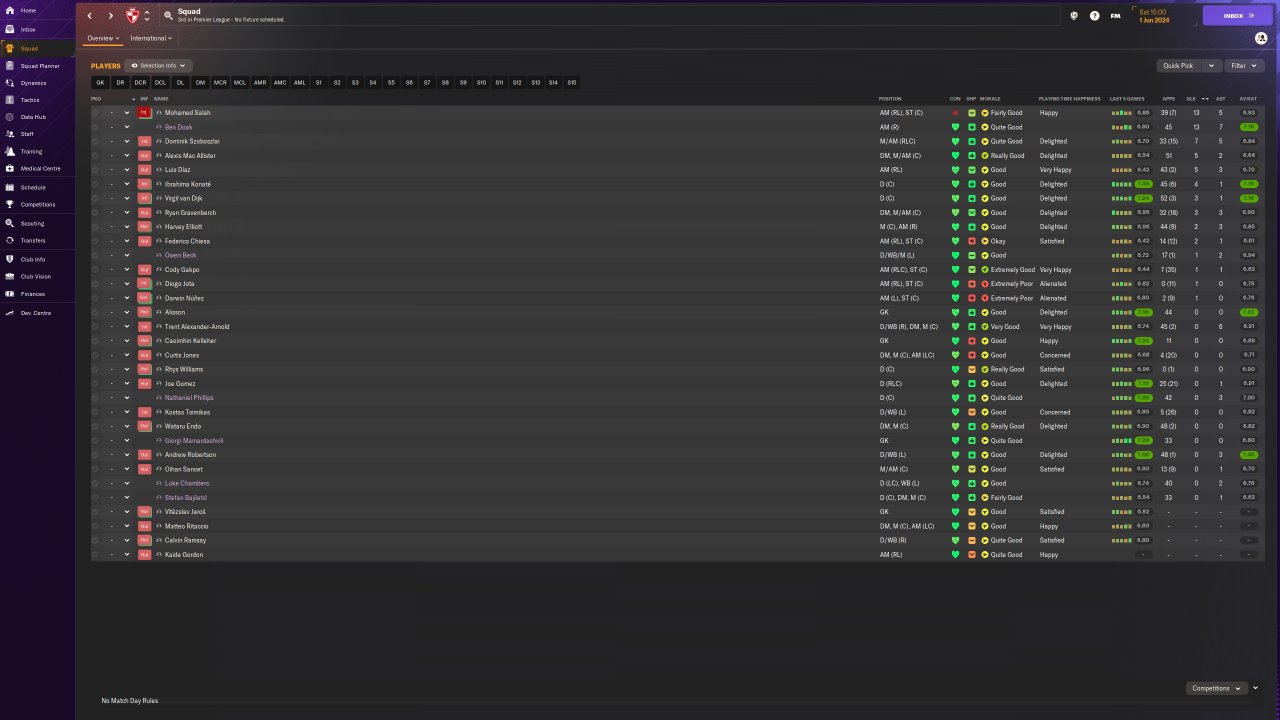
Task: Open Darwin Núñez's player profile
Action: 185,298
